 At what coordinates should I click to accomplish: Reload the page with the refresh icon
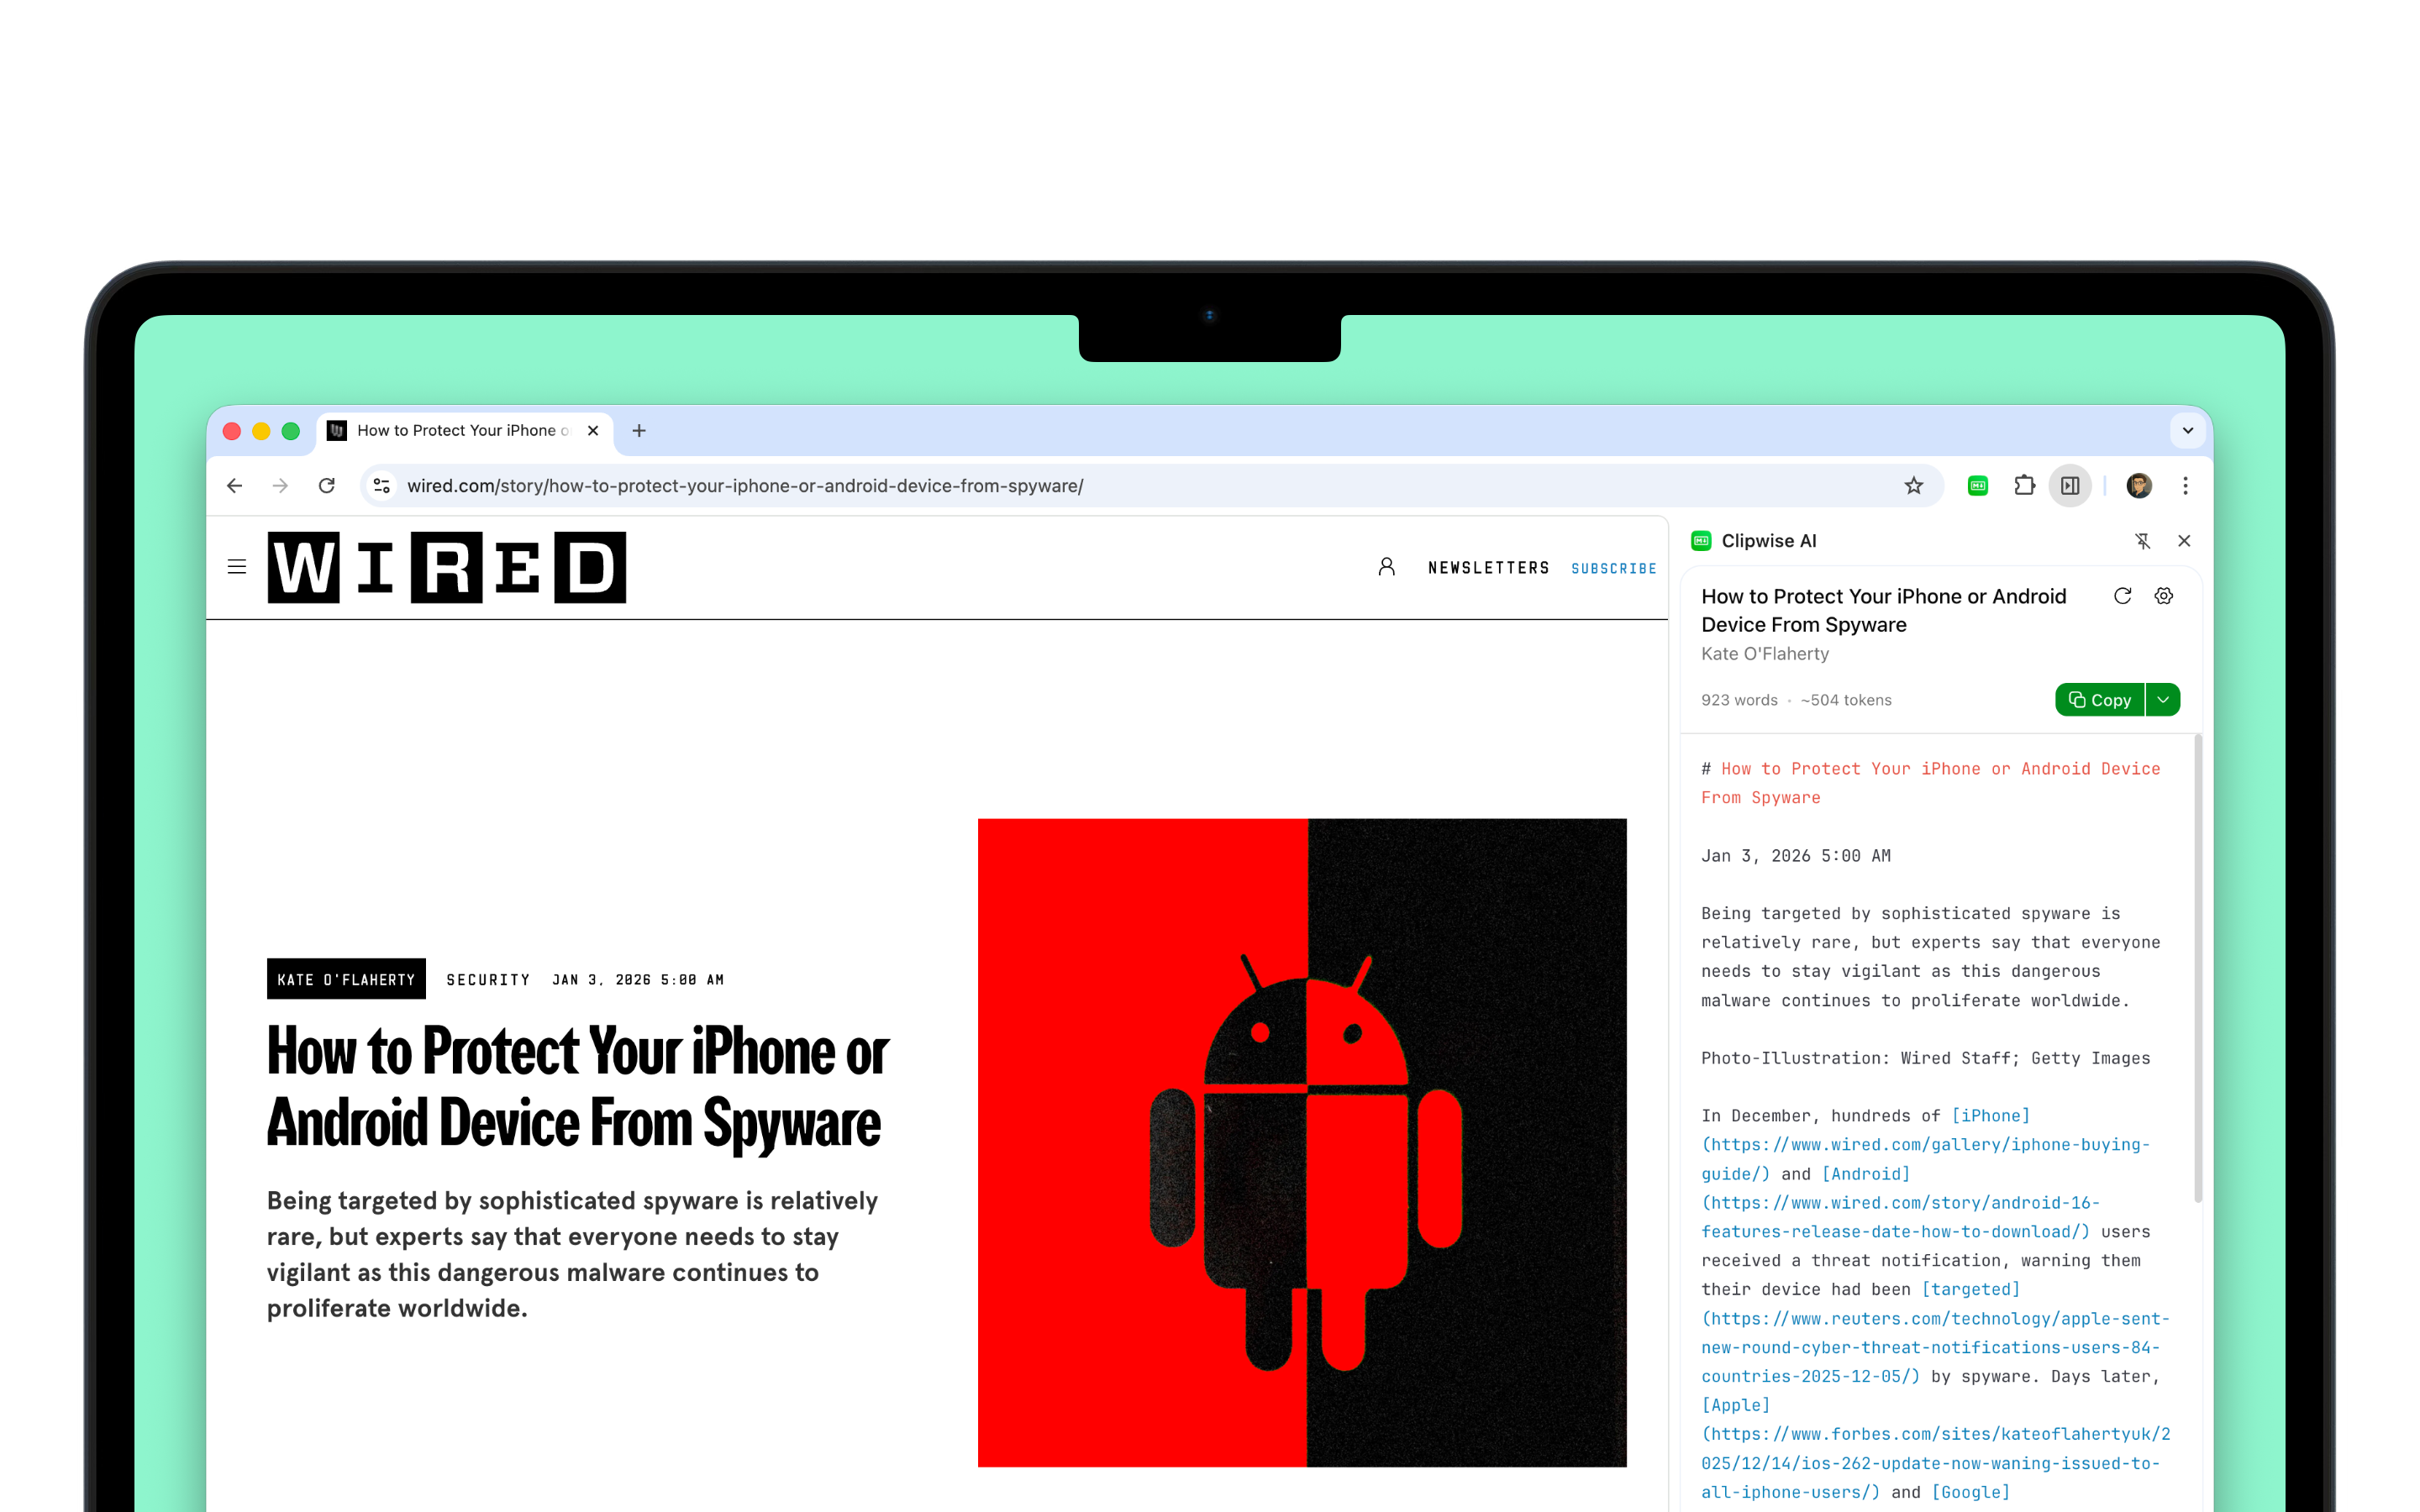327,486
